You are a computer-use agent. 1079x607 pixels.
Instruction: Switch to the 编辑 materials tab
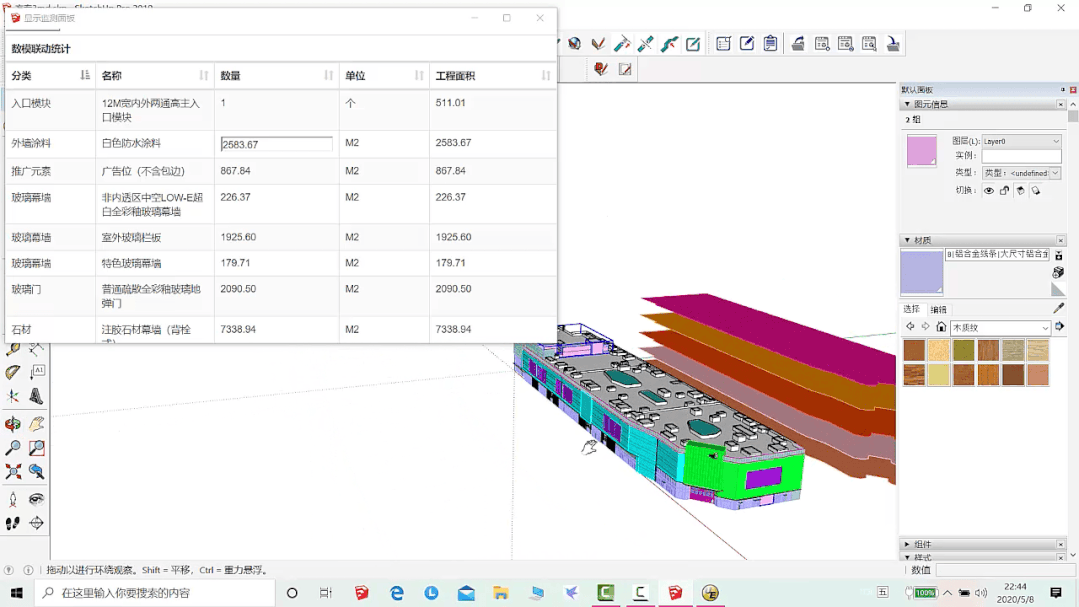pos(938,310)
